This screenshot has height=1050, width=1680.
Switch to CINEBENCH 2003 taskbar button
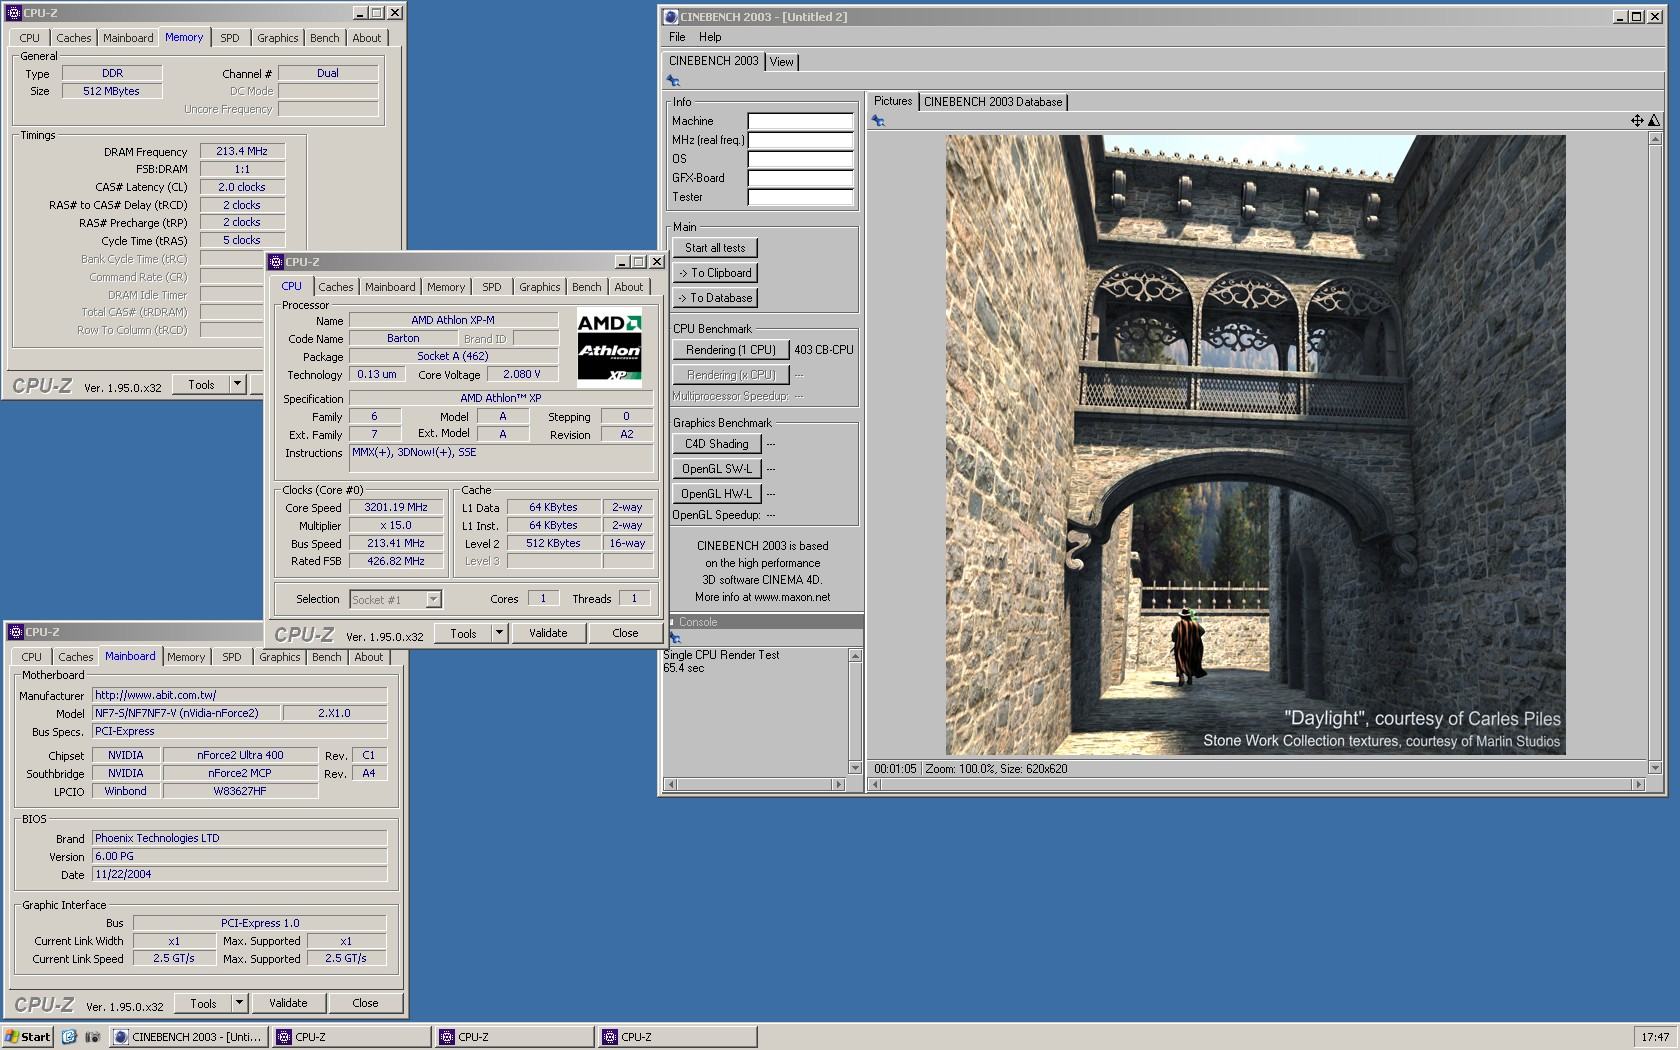pos(189,1037)
